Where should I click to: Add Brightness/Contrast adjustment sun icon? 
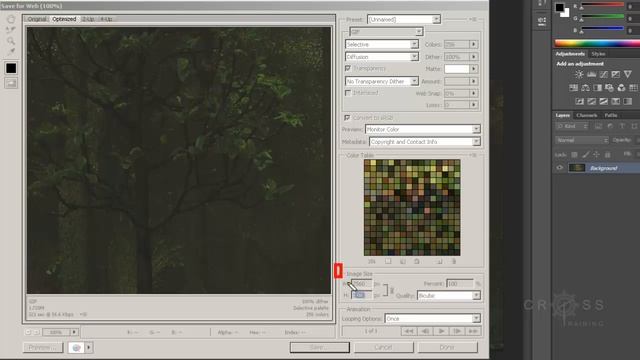(x=579, y=74)
